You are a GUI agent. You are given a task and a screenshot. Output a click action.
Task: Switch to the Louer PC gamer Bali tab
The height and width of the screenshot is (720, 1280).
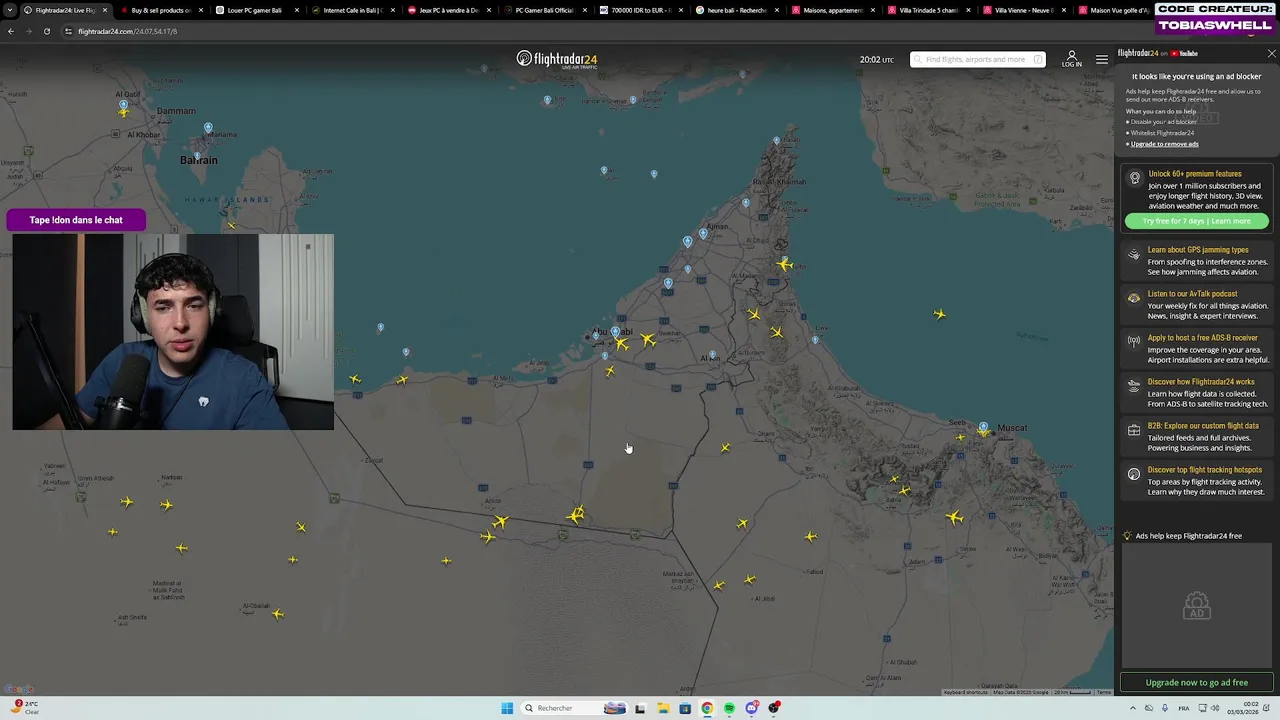point(255,10)
